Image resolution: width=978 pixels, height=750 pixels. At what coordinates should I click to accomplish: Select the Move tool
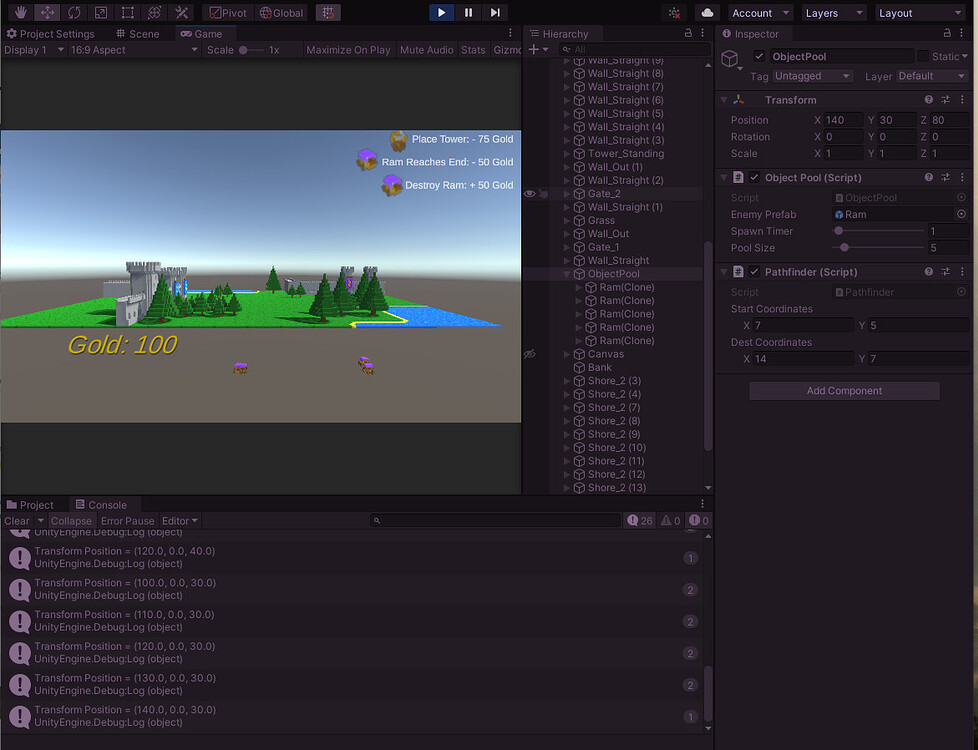[x=46, y=12]
